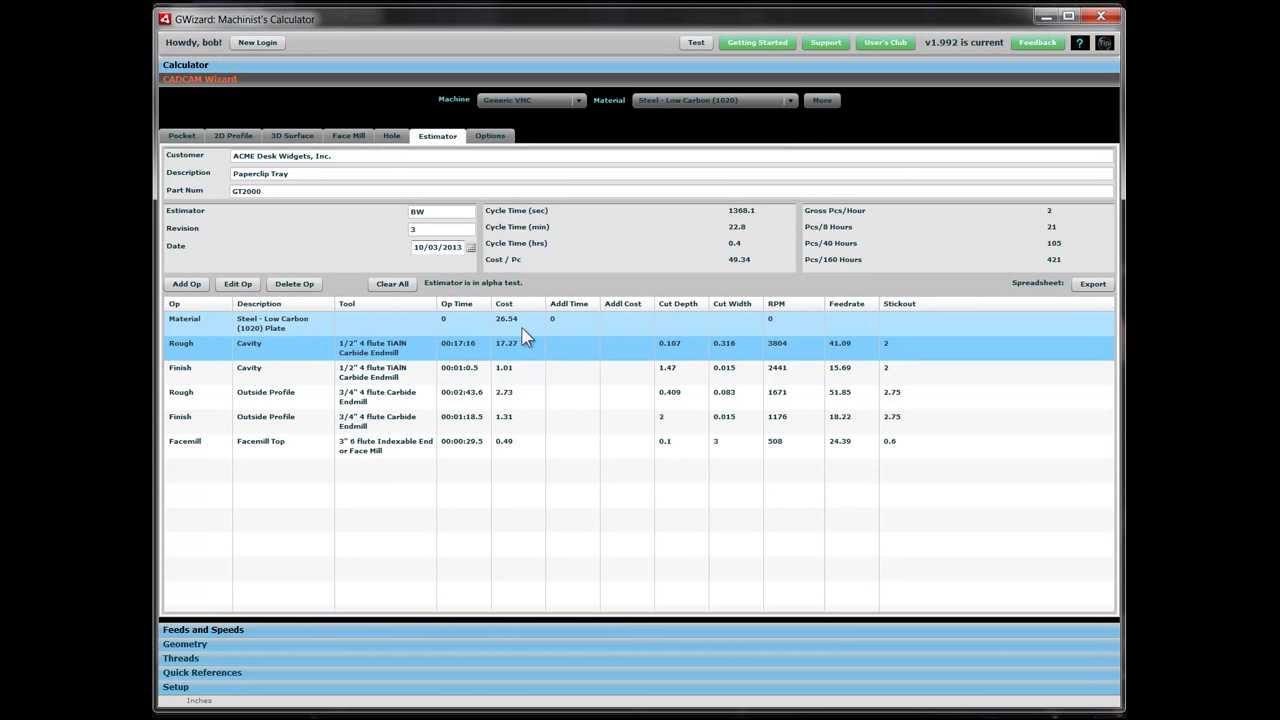Click the Cut Width column header

(x=736, y=304)
